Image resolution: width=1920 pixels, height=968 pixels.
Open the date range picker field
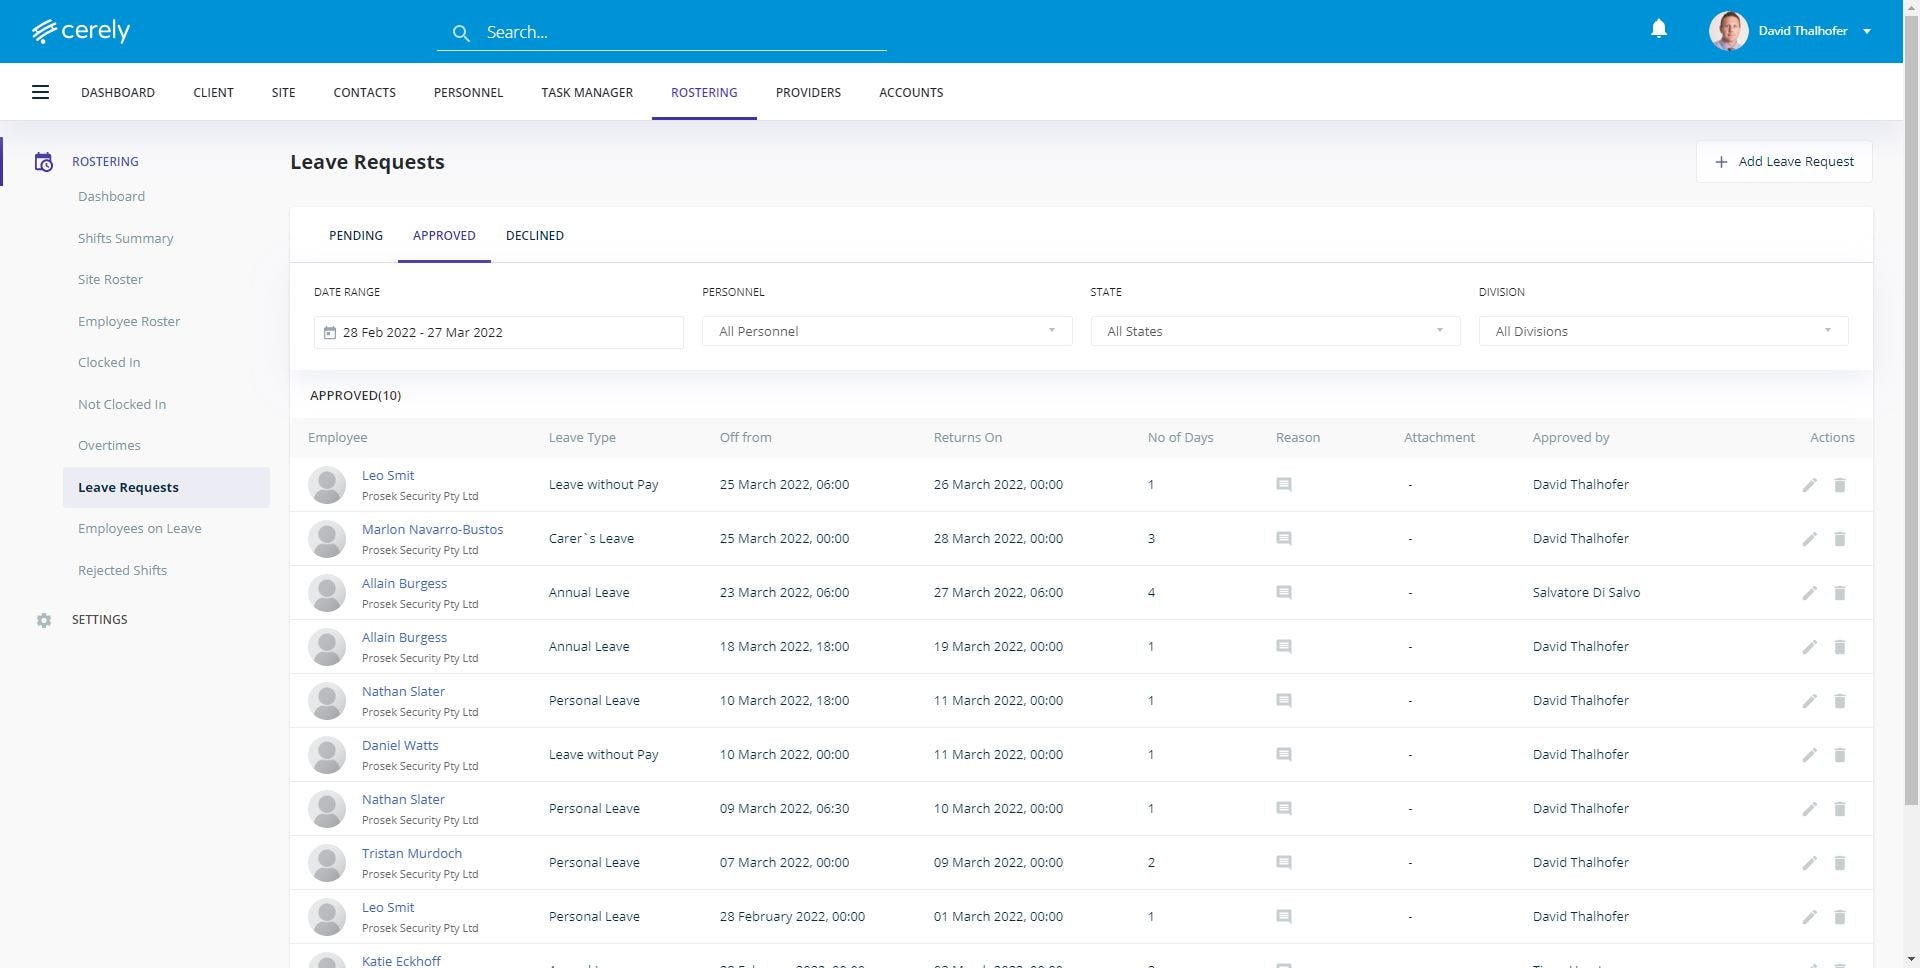click(498, 332)
